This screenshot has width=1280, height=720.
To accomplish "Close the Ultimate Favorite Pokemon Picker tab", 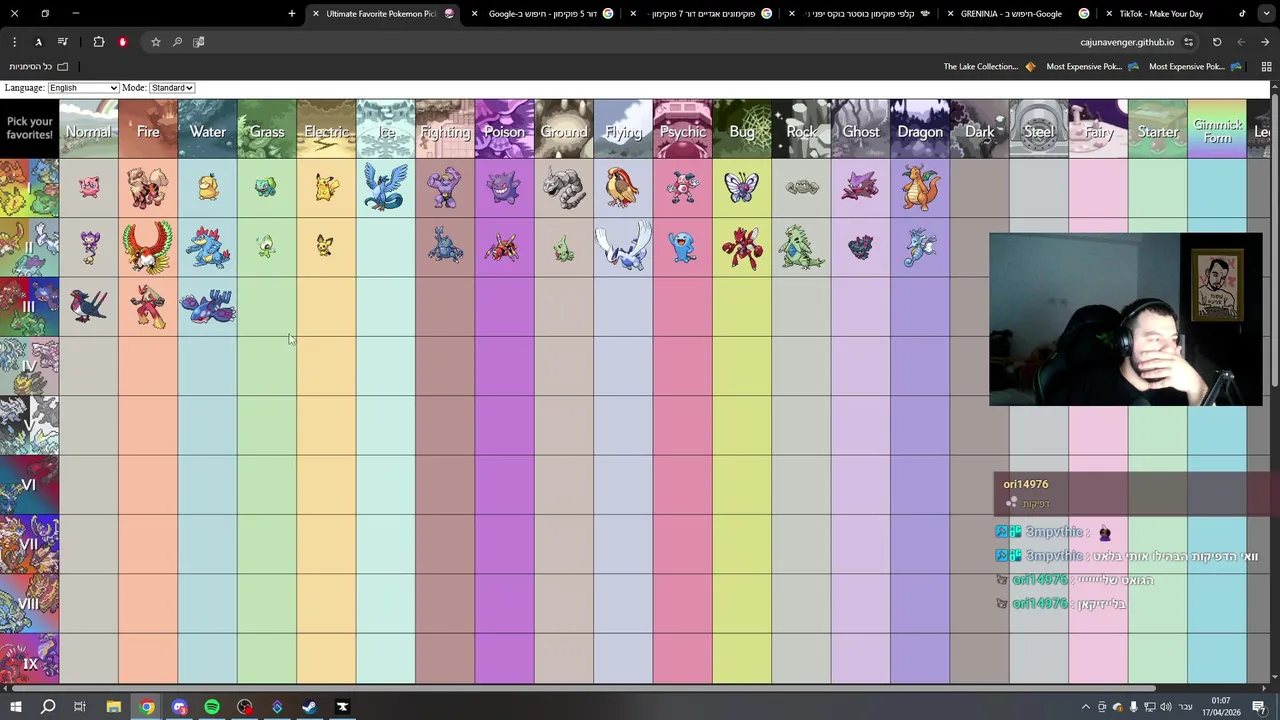I will coord(315,14).
